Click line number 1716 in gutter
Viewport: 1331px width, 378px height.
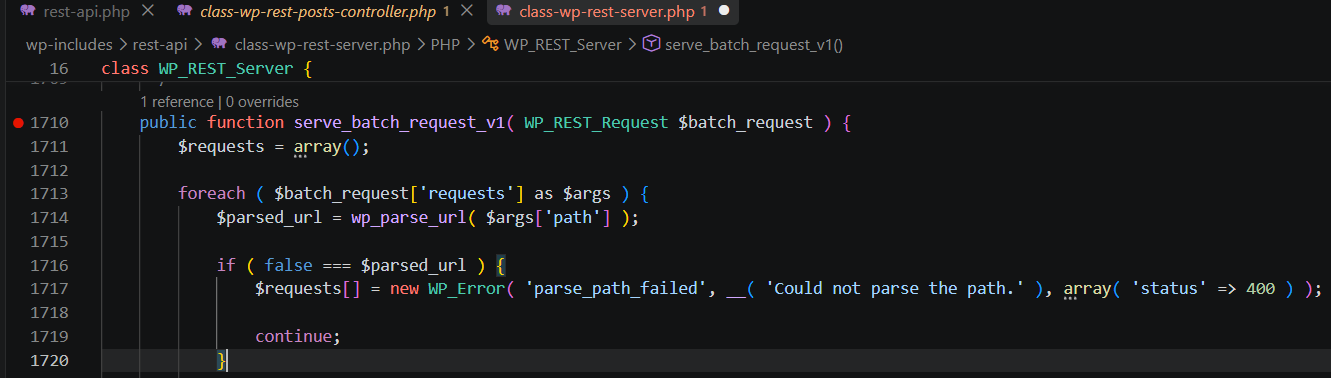pos(49,265)
